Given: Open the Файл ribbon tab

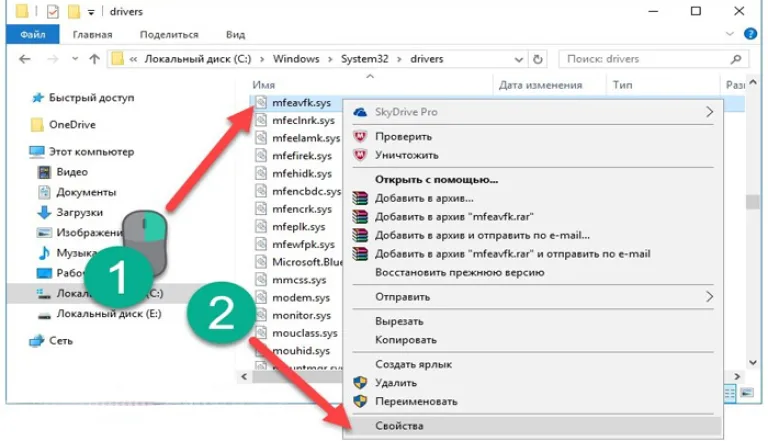Looking at the screenshot, I should [33, 35].
